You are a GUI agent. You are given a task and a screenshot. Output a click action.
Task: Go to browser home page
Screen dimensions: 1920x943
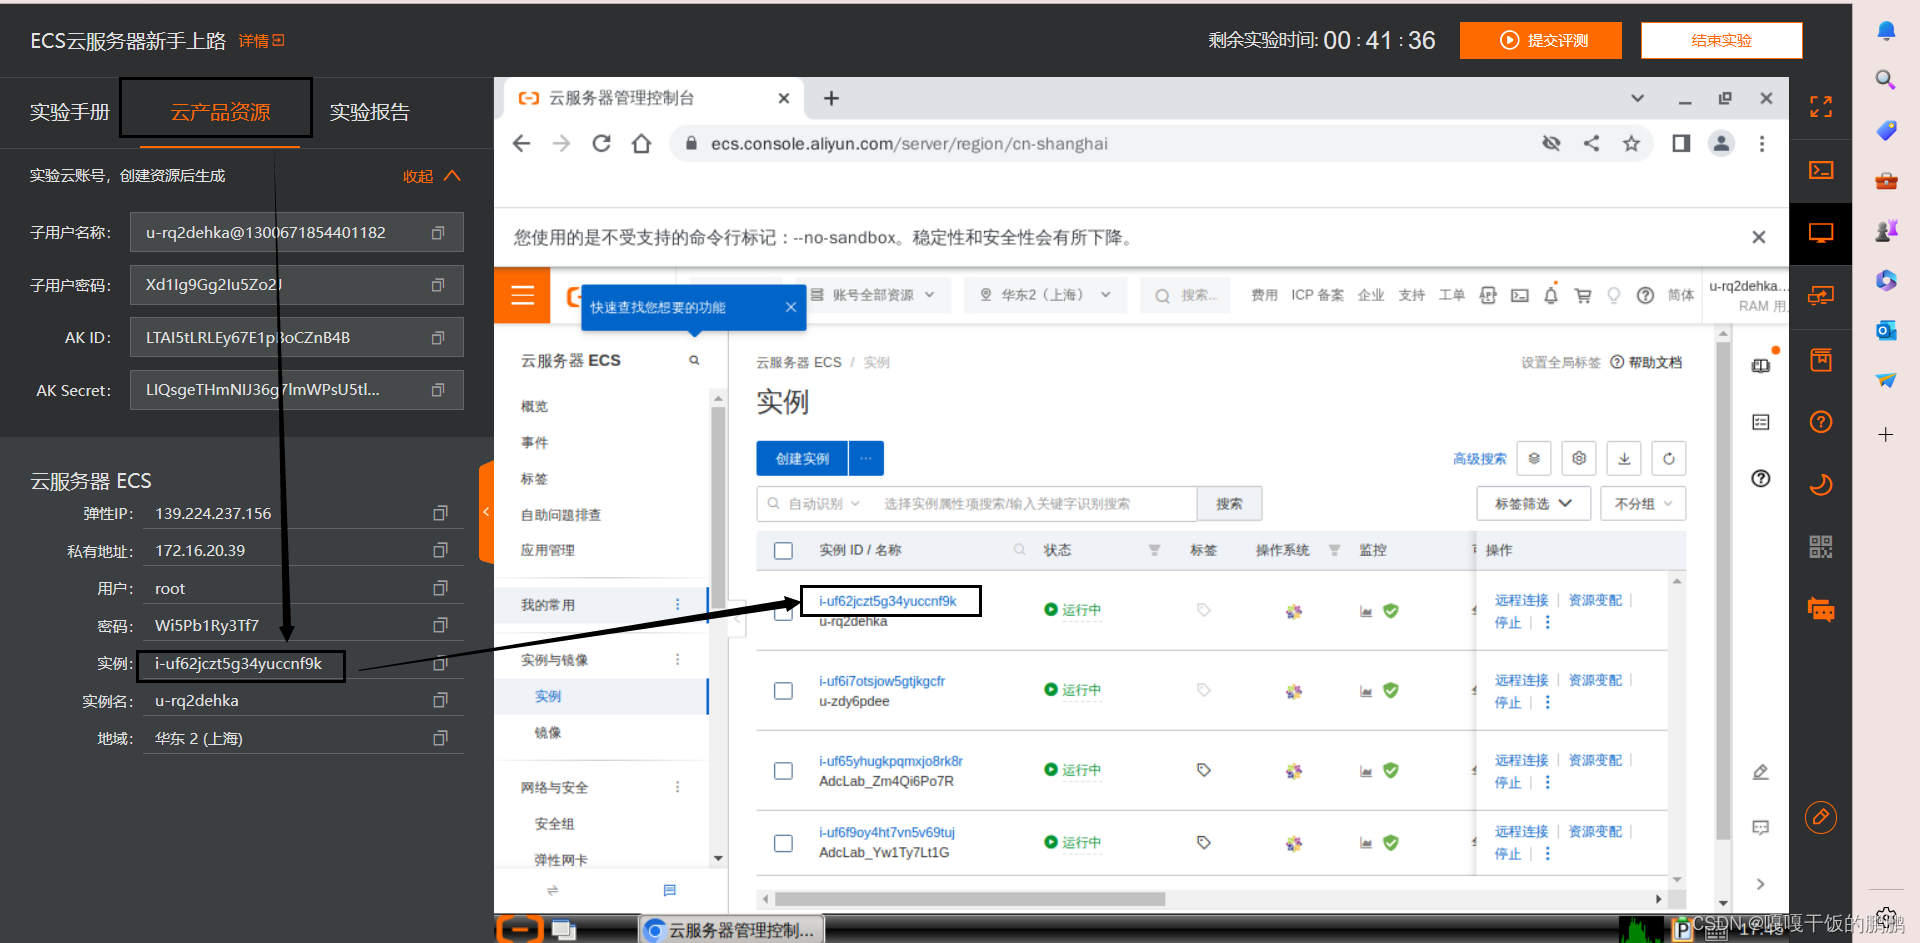click(641, 143)
